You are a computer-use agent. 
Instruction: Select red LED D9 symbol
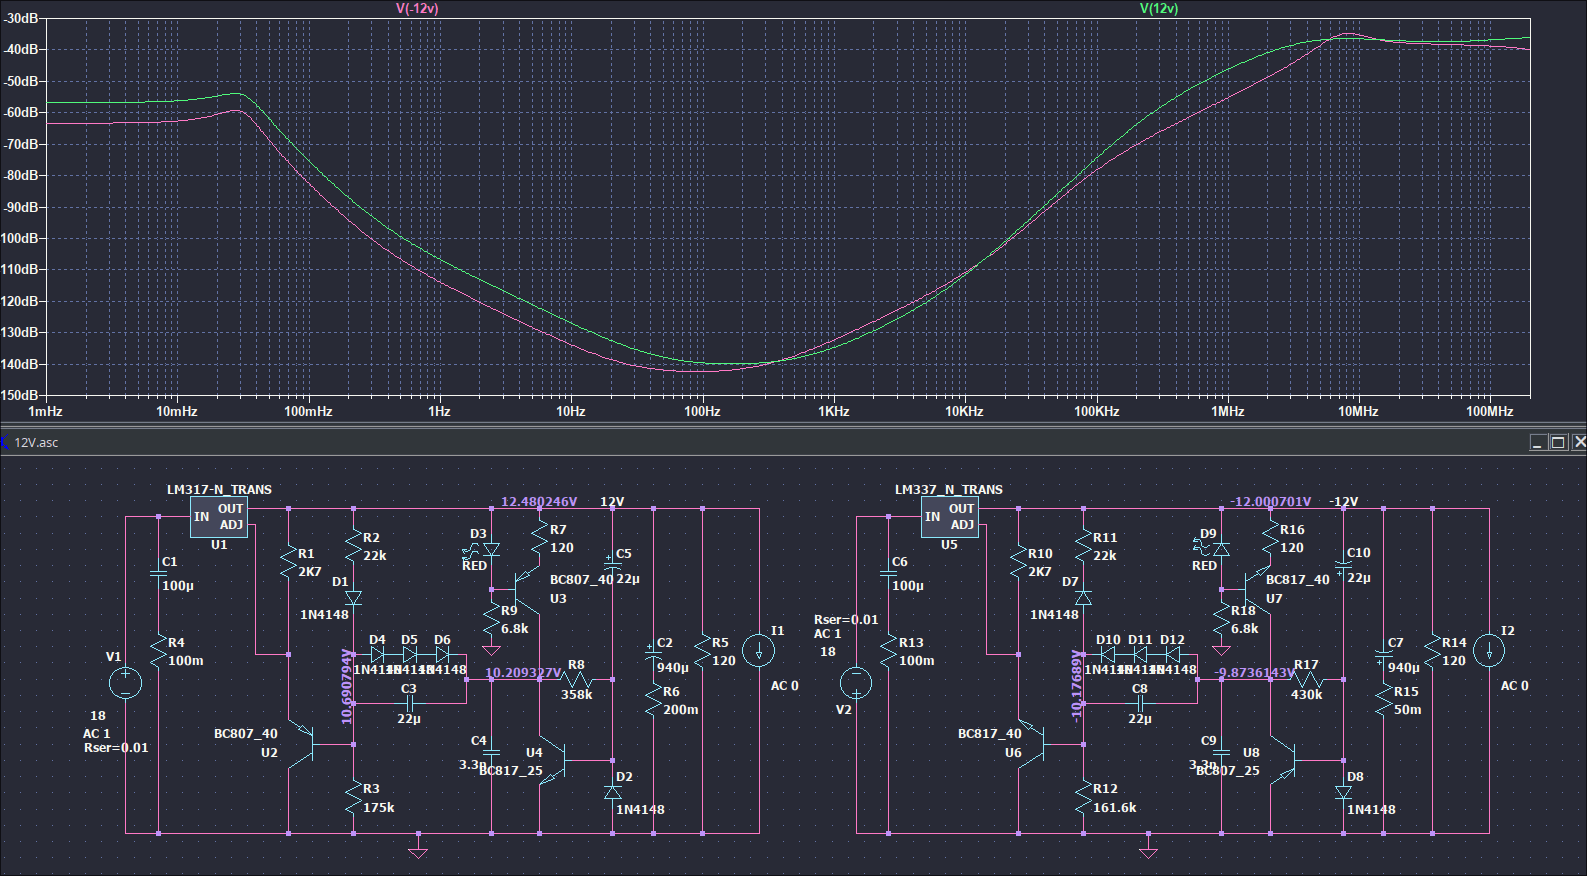[x=1220, y=549]
